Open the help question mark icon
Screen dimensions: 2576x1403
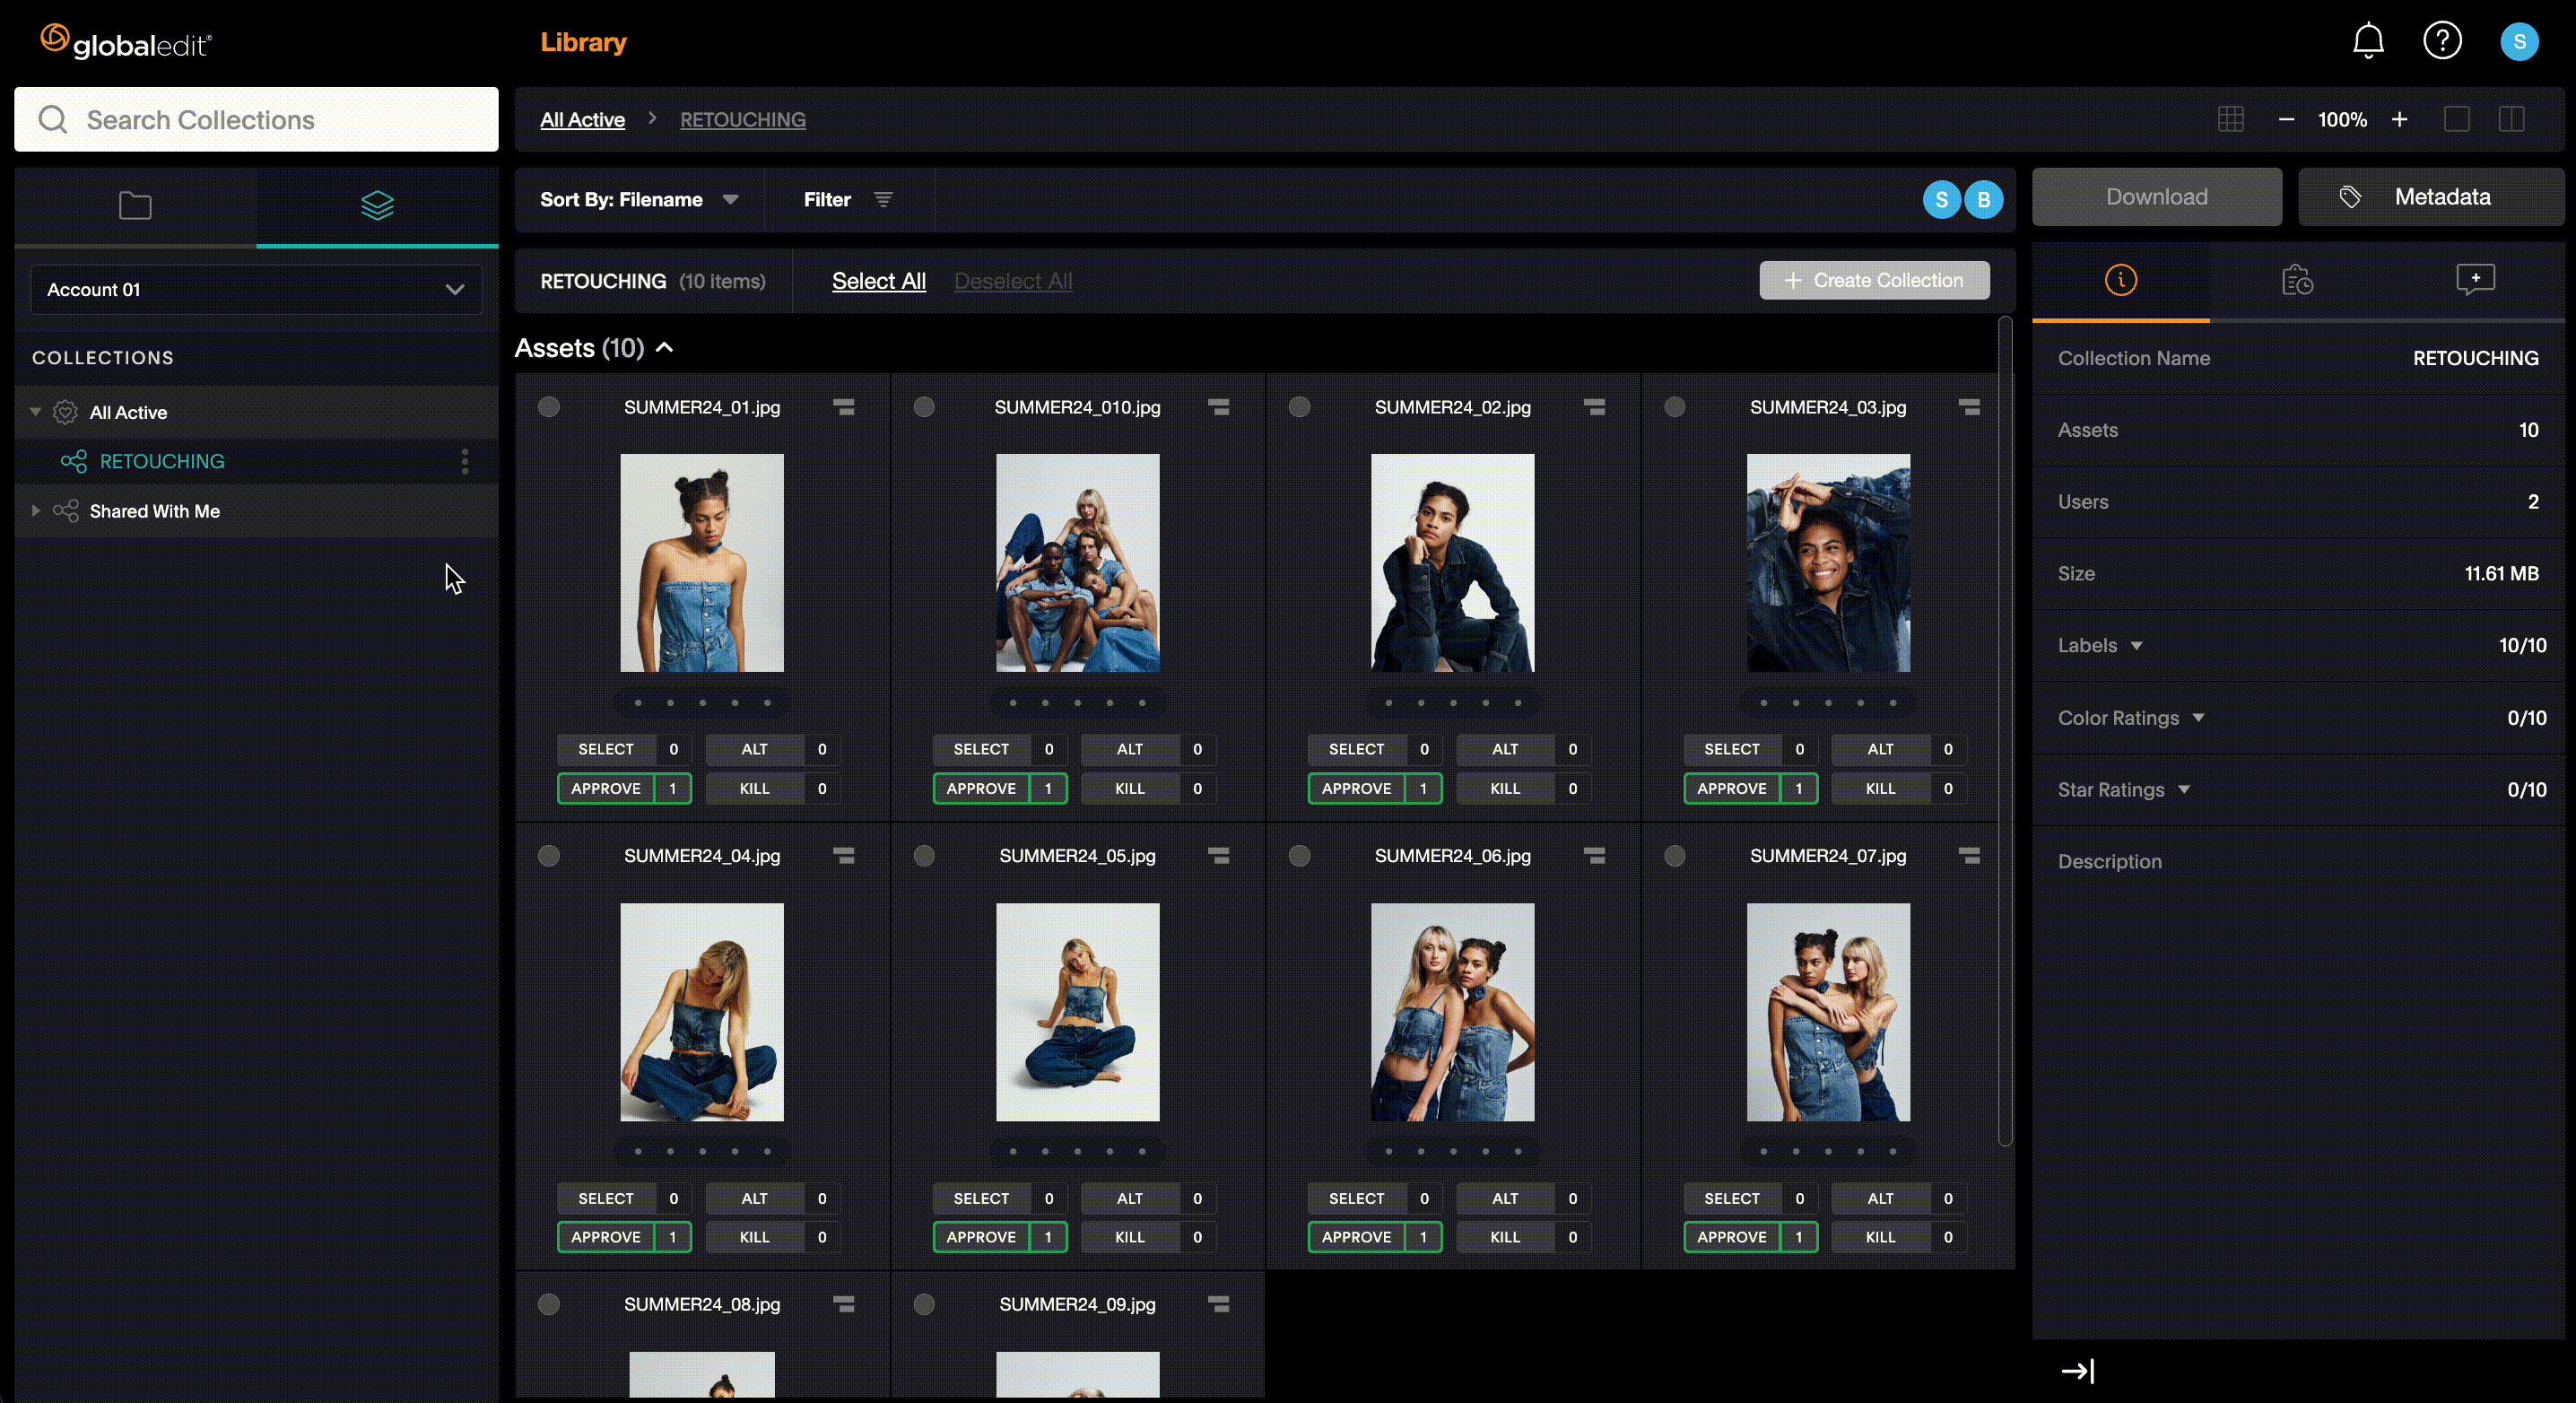(2442, 41)
